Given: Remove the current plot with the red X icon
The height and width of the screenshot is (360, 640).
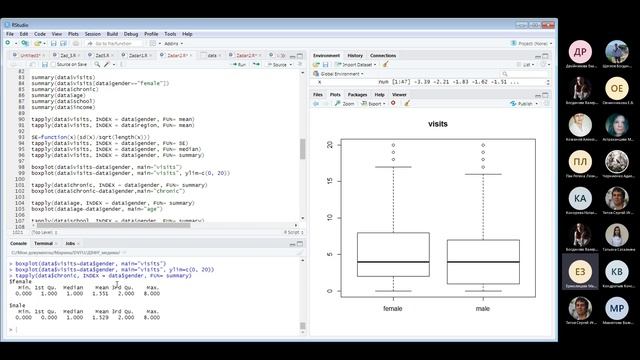Looking at the screenshot, I should [x=393, y=103].
